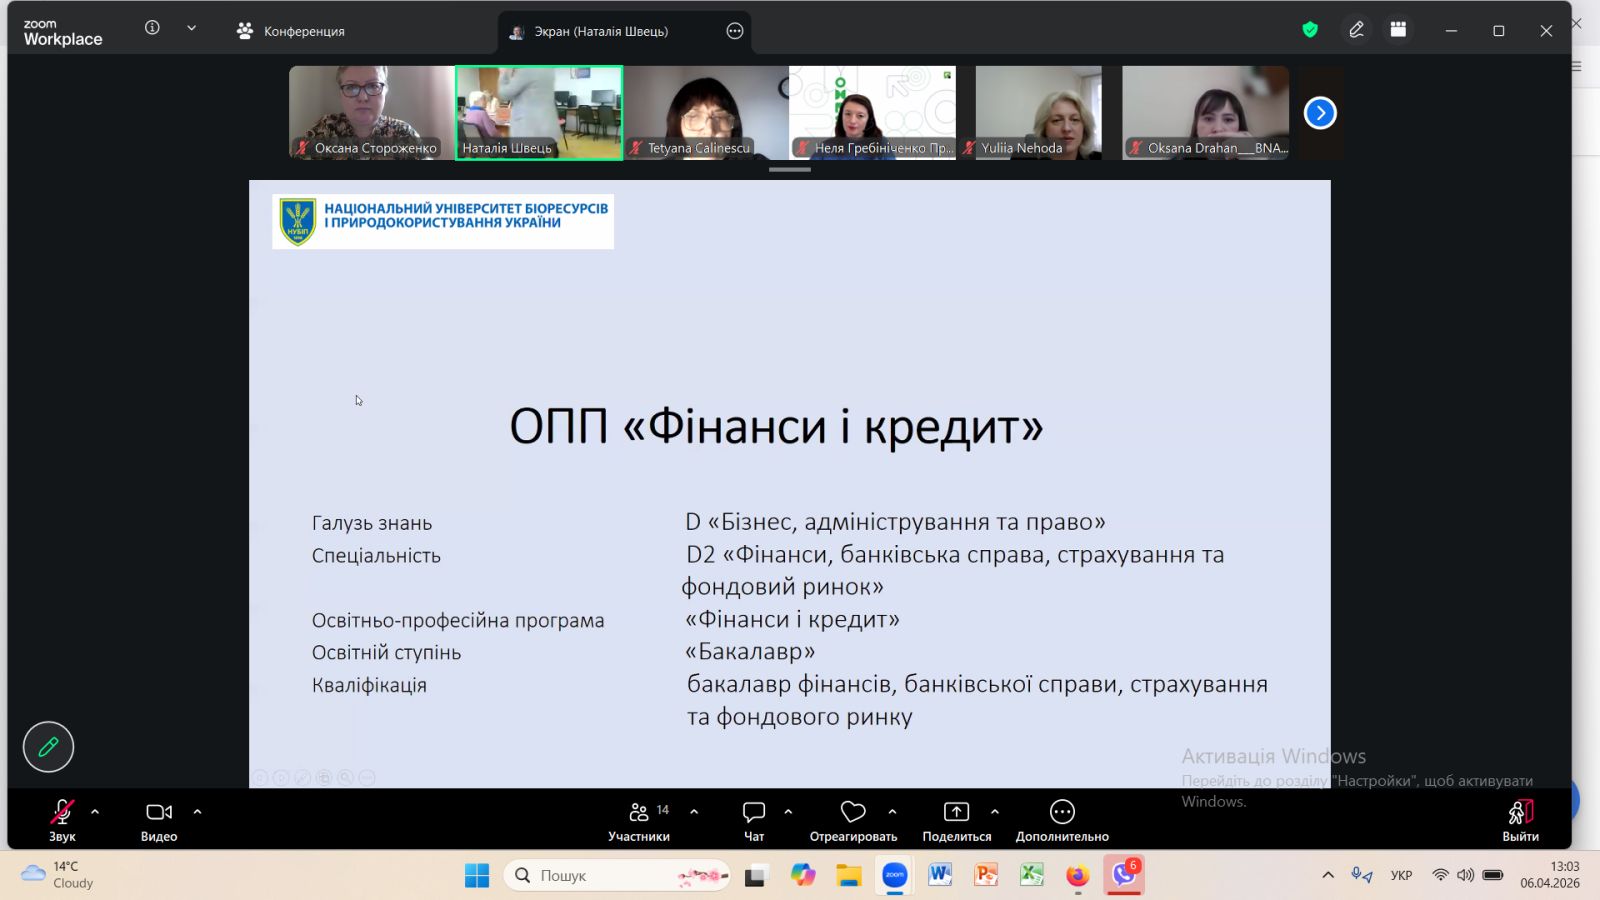The width and height of the screenshot is (1600, 900).
Task: Click the "Кваліфікація" label on the slide
Action: point(369,685)
